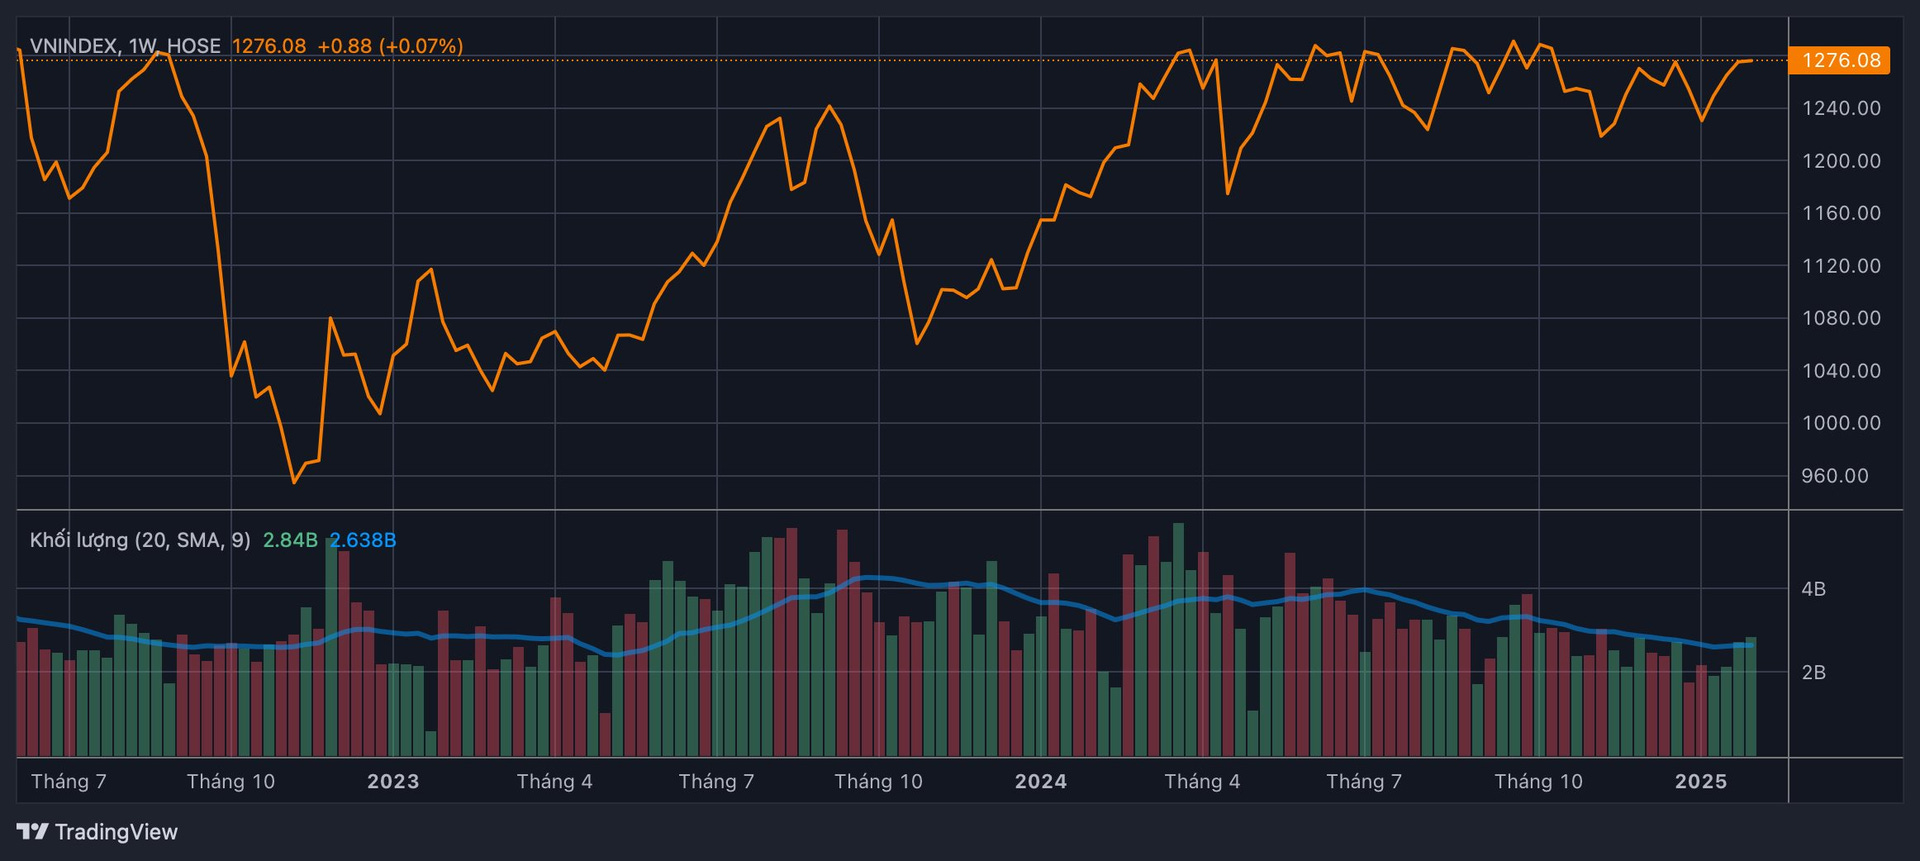The height and width of the screenshot is (861, 1920).
Task: Click the HOSE exchange label
Action: (194, 46)
